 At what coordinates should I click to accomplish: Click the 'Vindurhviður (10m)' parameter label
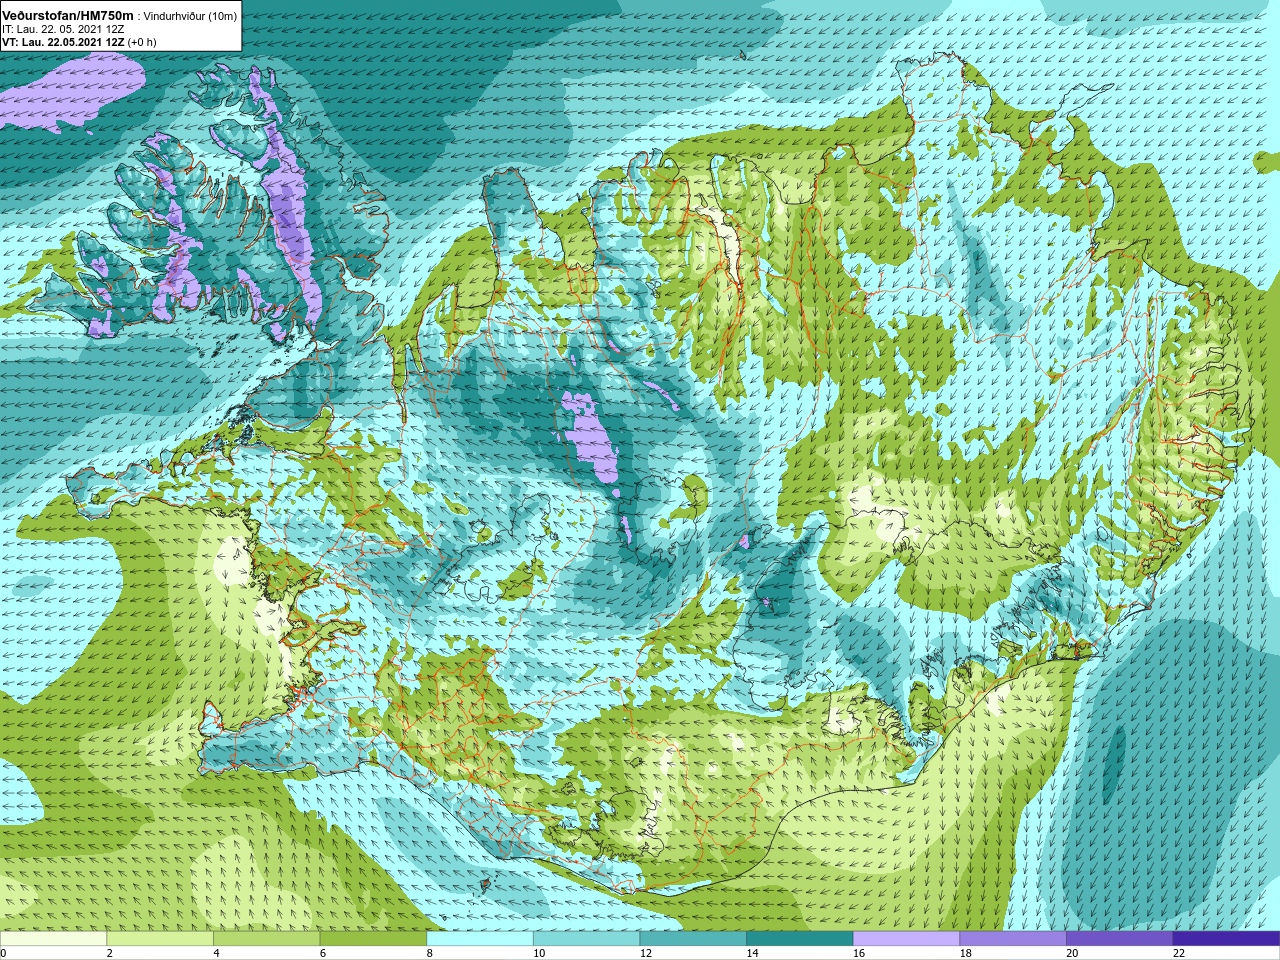tap(191, 16)
